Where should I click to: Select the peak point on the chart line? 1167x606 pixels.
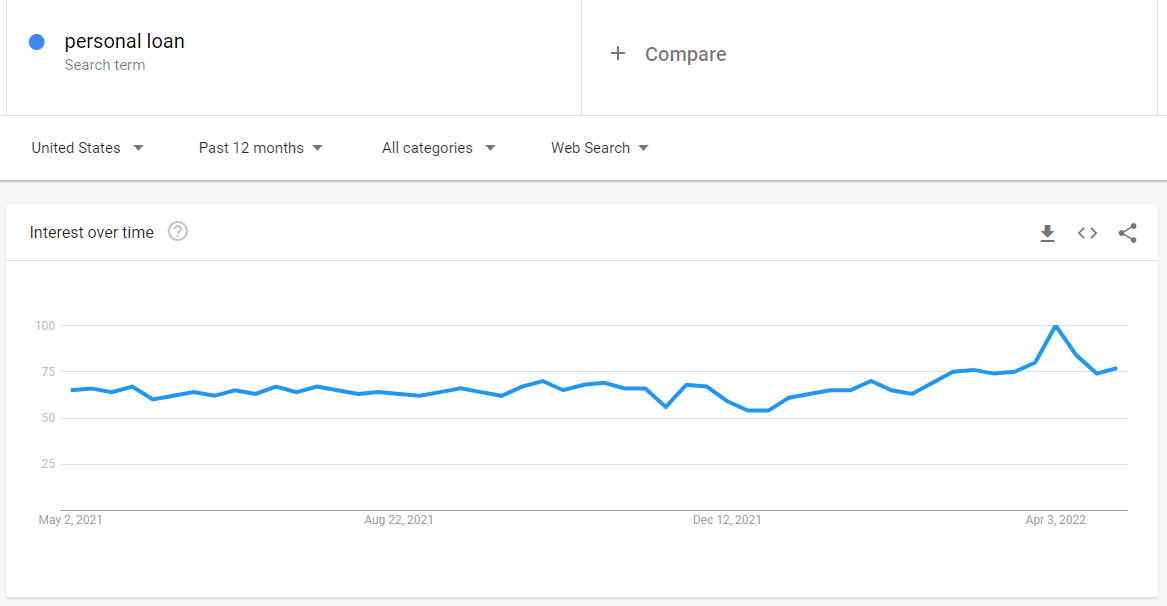coord(1055,326)
